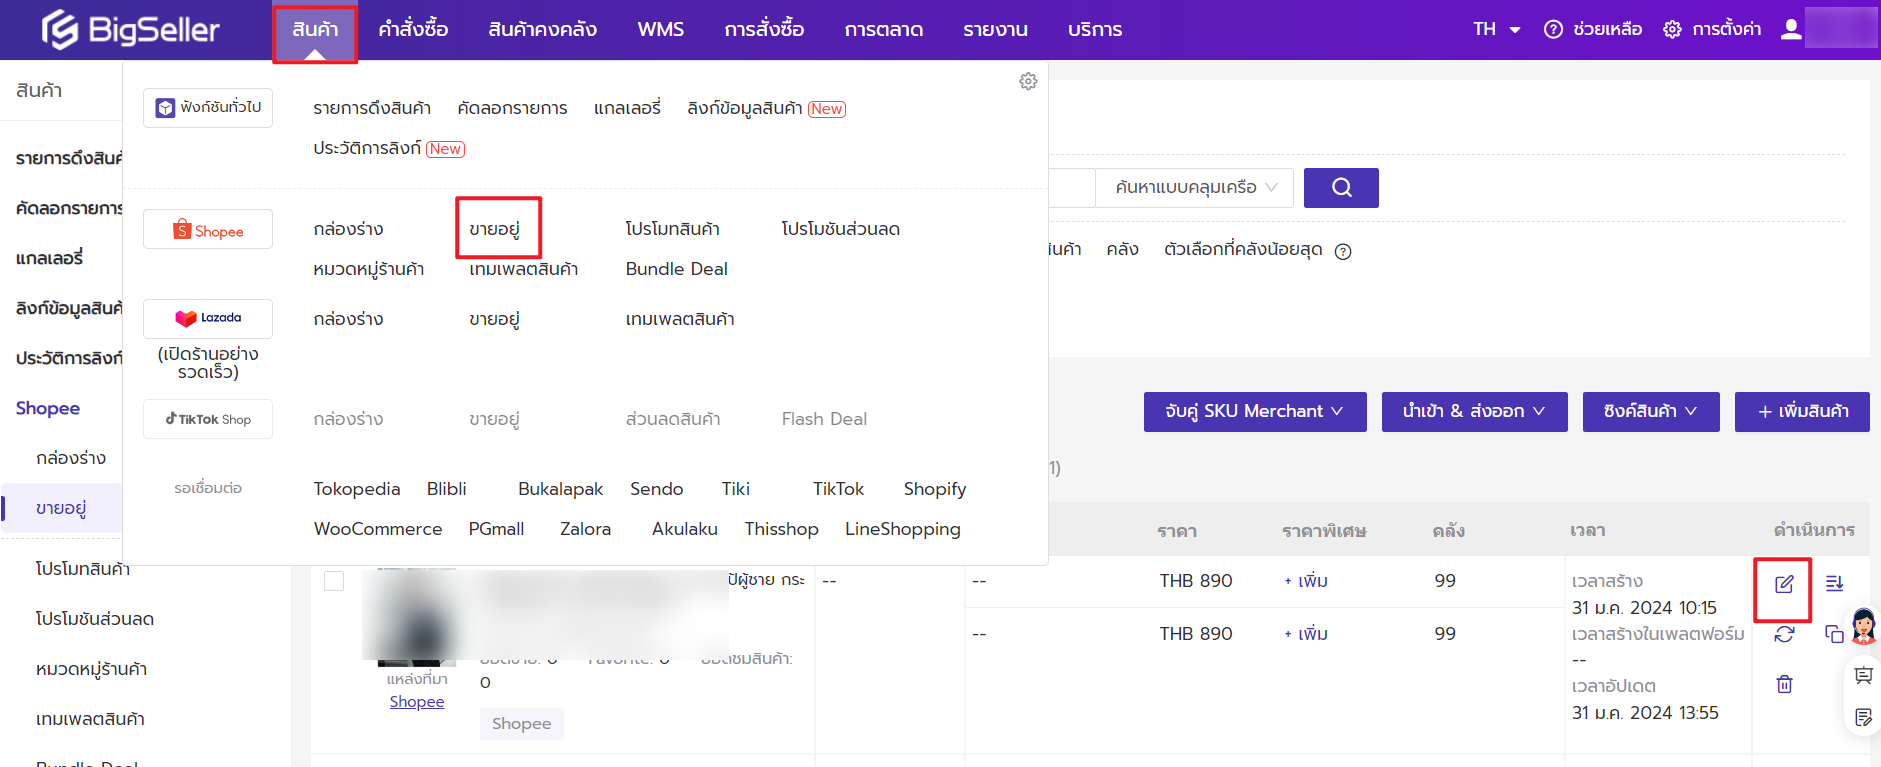The width and height of the screenshot is (1881, 767).
Task: Open the การตลาด top menu
Action: pyautogui.click(x=883, y=29)
